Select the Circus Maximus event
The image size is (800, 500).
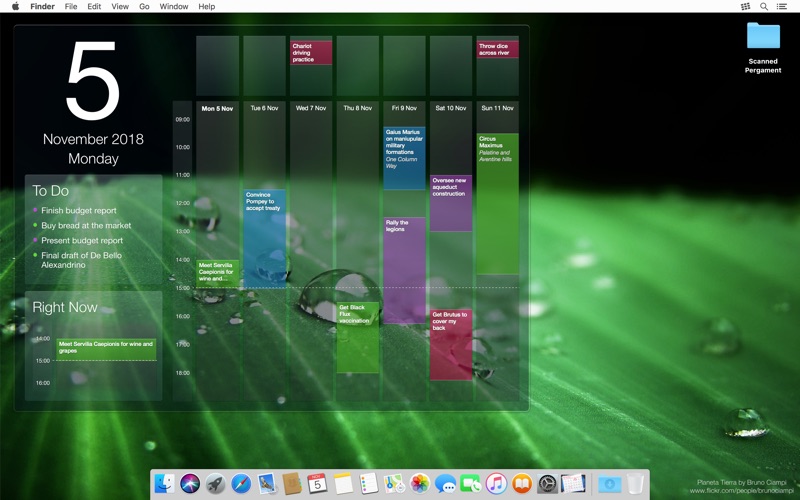(497, 204)
